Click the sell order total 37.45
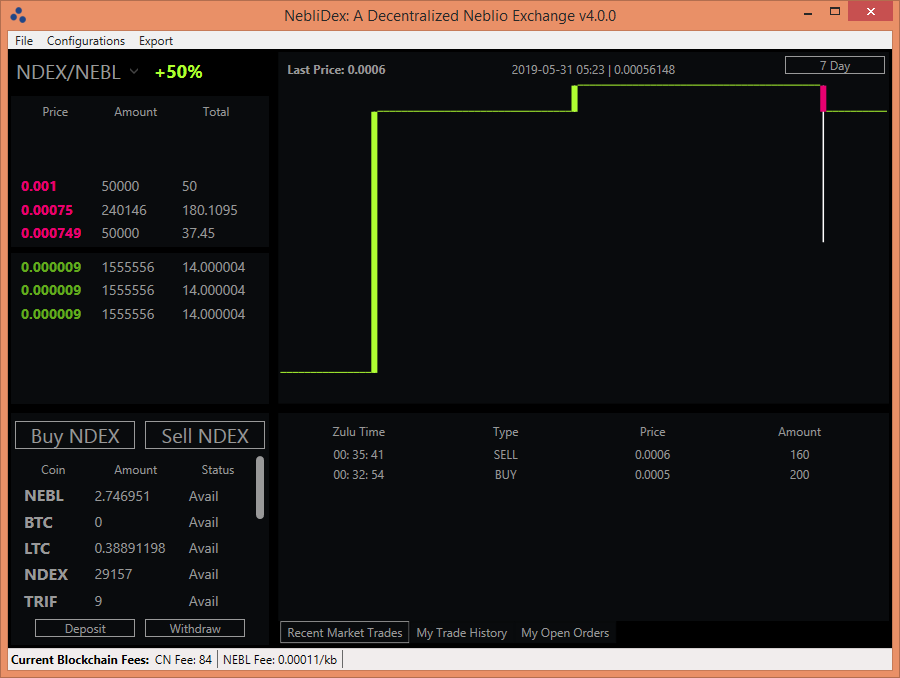This screenshot has height=678, width=900. pos(198,233)
